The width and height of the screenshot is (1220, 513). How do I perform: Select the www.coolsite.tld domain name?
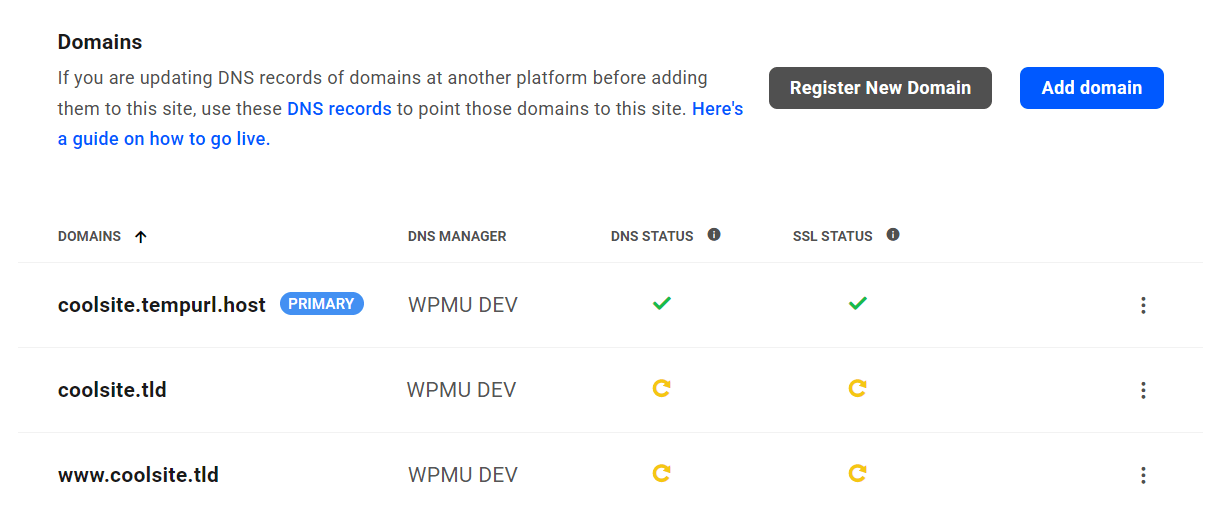(138, 475)
